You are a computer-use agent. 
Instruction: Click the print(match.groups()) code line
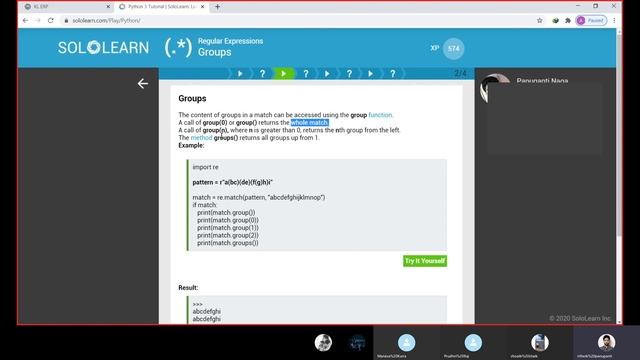[228, 243]
